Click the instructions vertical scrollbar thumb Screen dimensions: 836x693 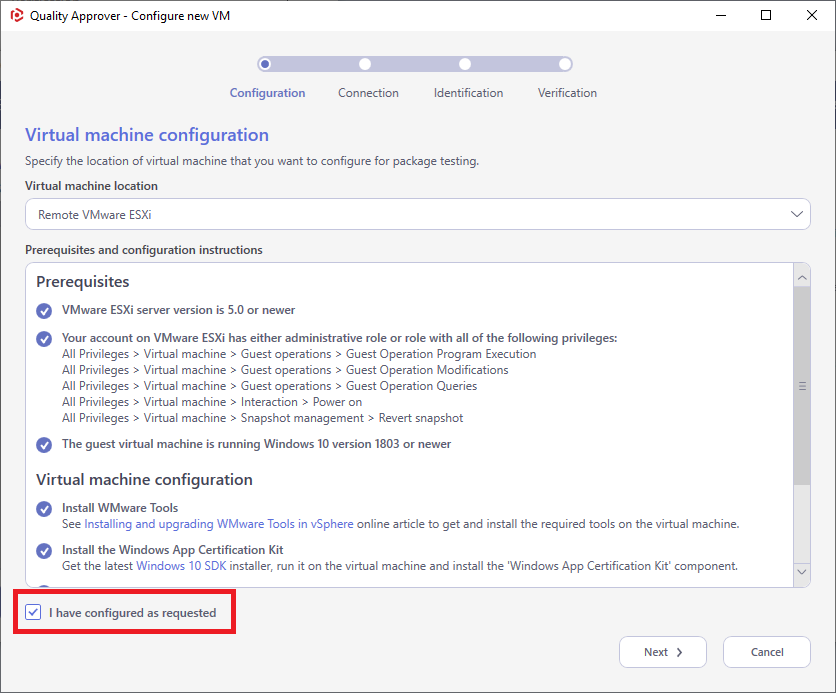coord(802,386)
